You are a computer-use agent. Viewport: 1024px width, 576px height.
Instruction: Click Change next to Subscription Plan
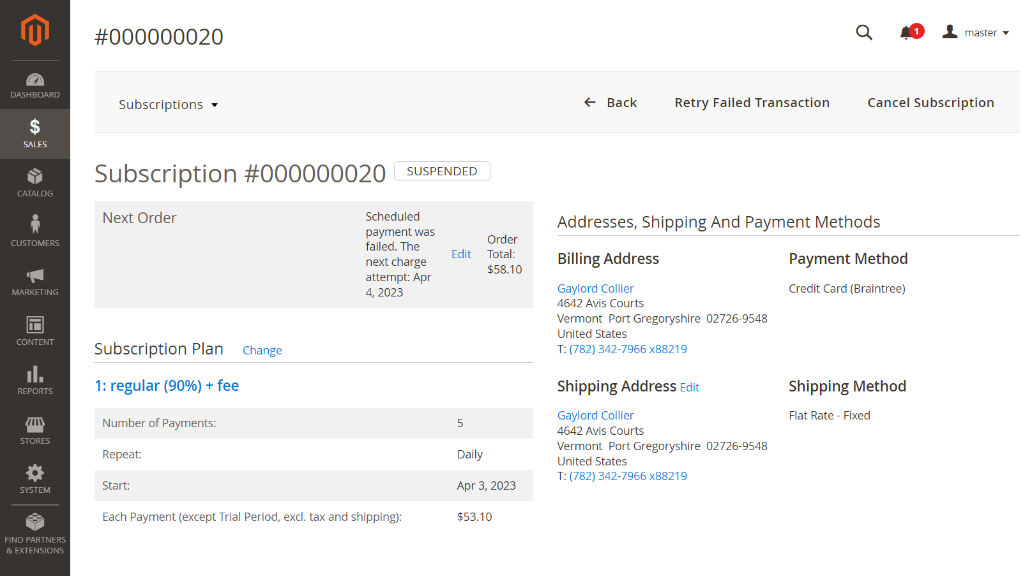coord(262,350)
